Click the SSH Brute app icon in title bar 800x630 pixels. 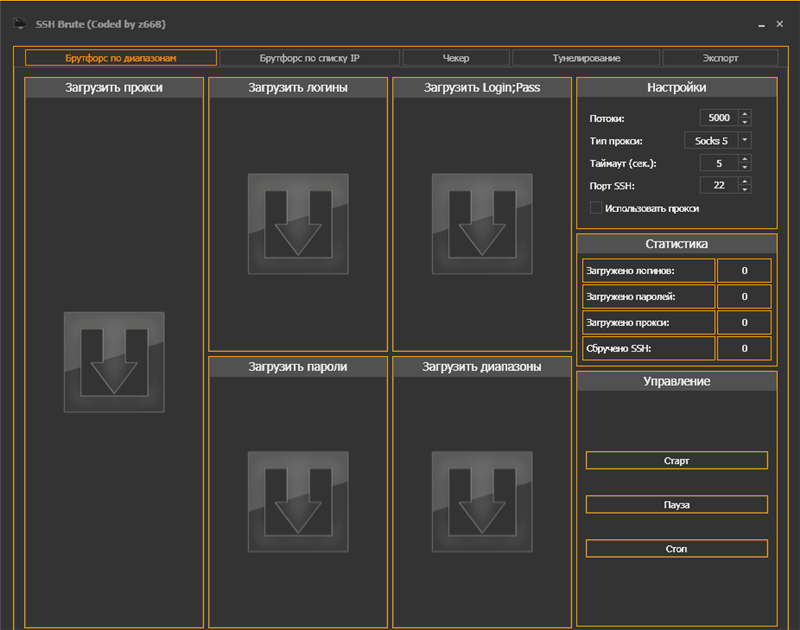point(19,23)
